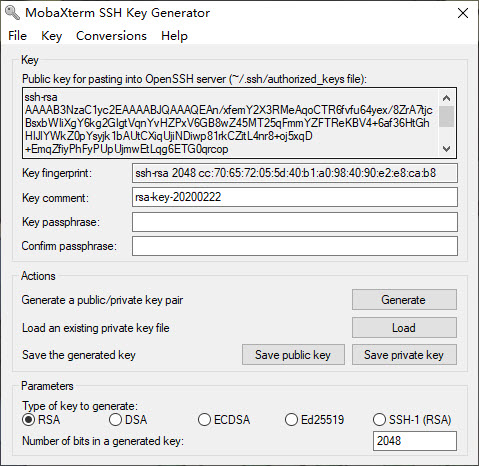Viewport: 479px width, 467px height.
Task: Open the Key menu
Action: 51,36
